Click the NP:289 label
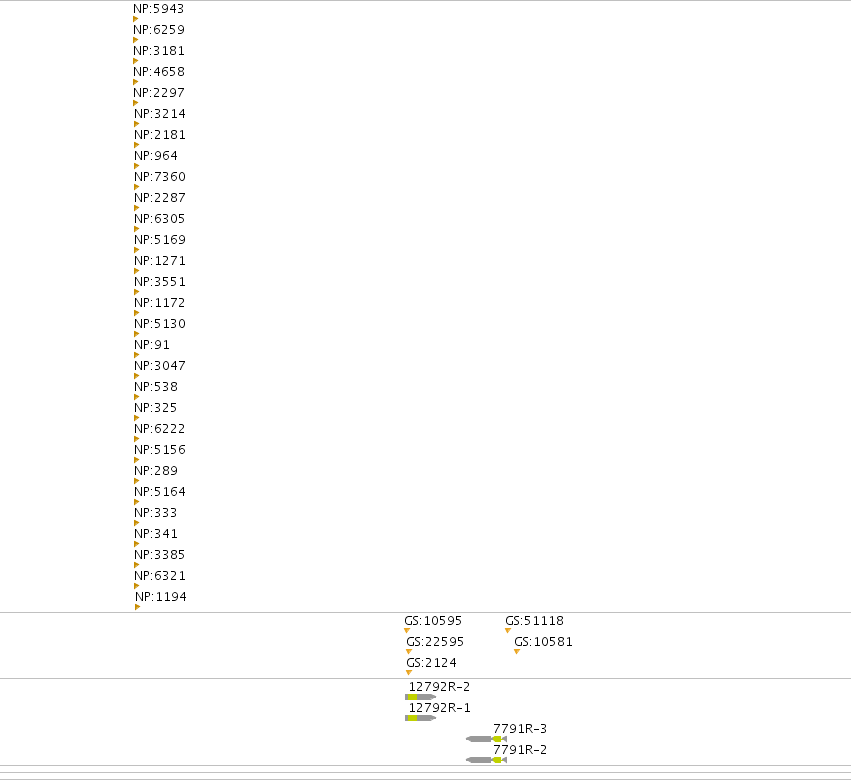This screenshot has width=851, height=780. pos(156,471)
